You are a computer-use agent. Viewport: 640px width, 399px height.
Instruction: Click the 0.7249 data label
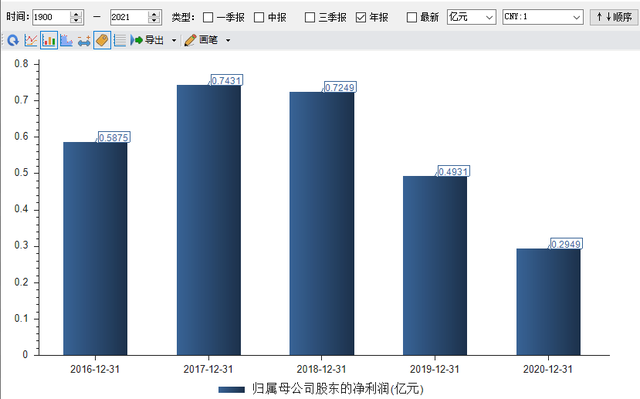[340, 87]
